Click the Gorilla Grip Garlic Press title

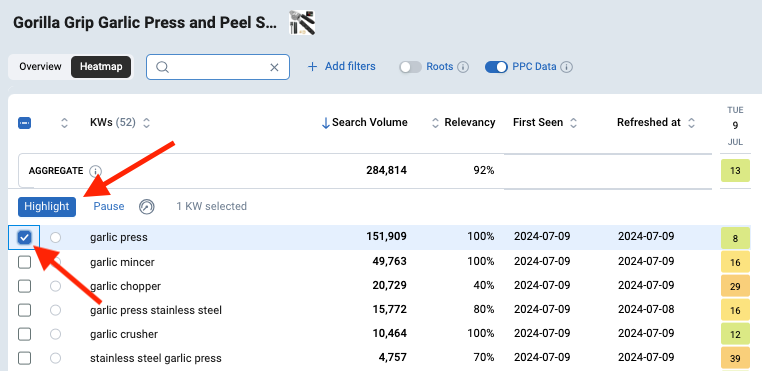click(x=145, y=23)
